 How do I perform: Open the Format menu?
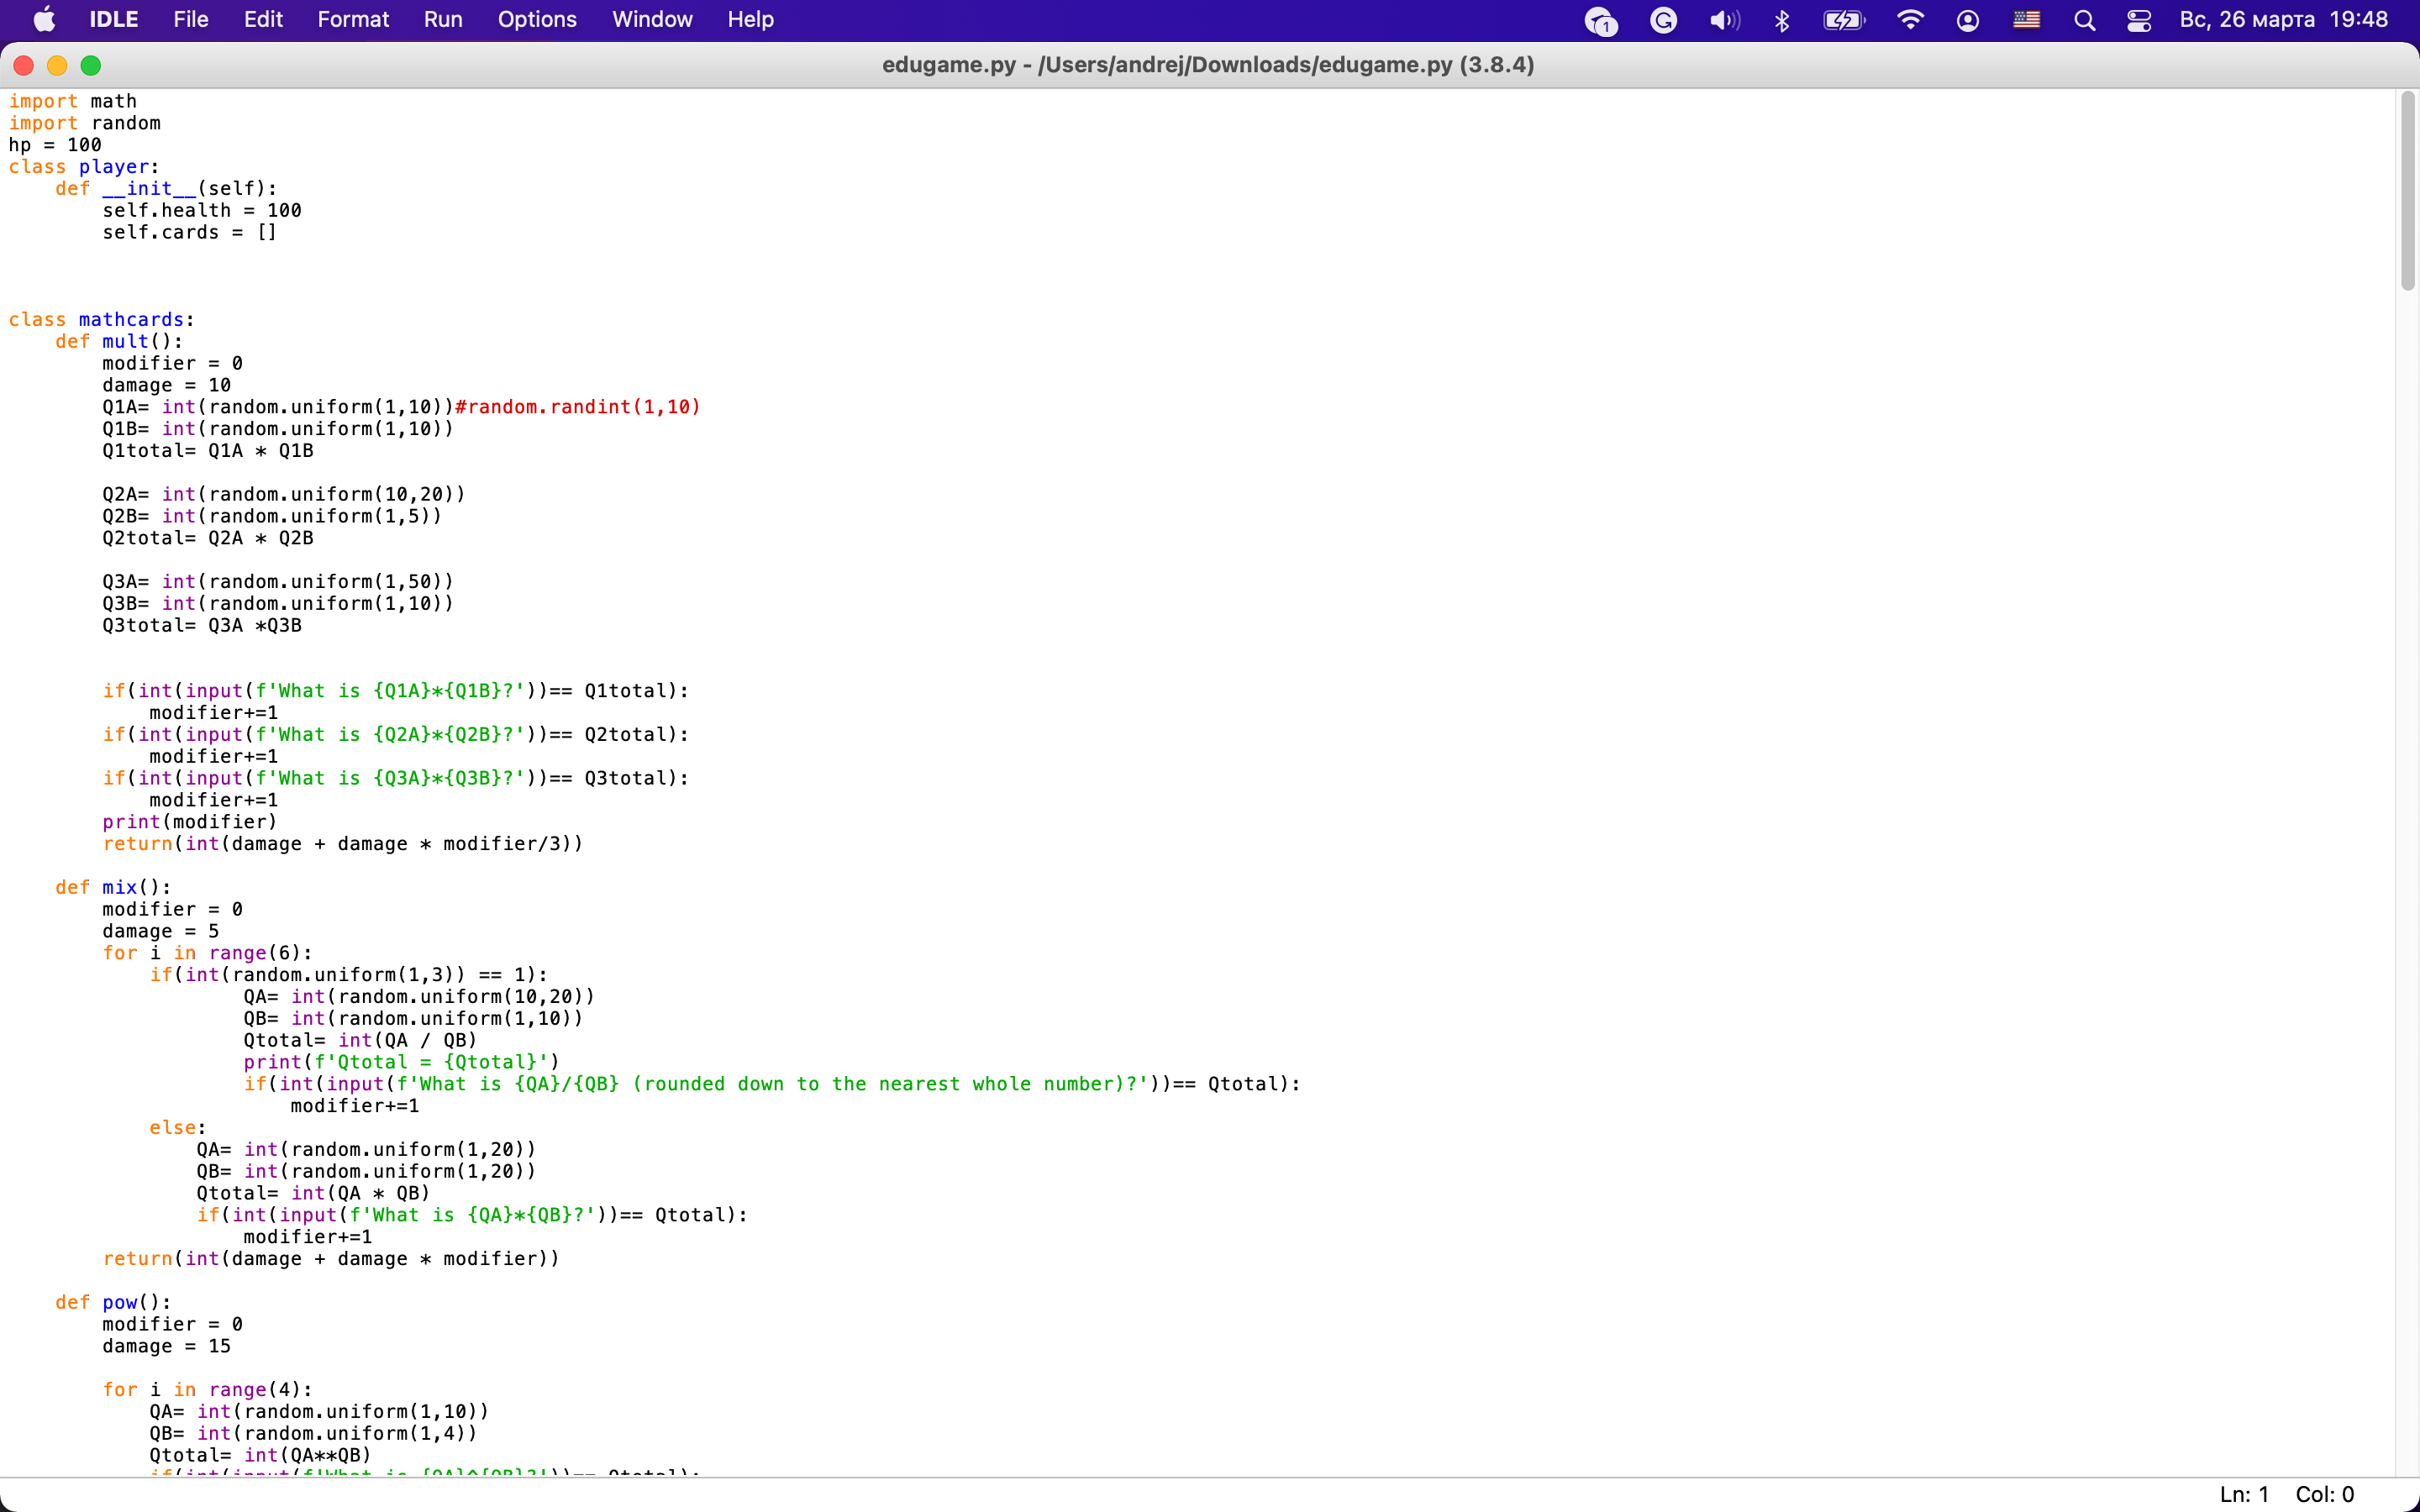tap(353, 19)
